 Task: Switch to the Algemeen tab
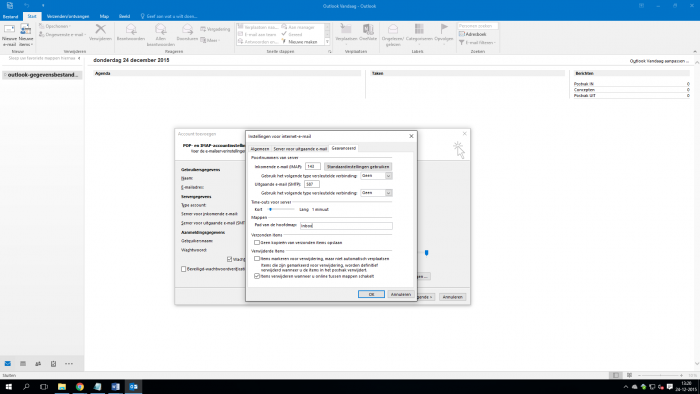click(x=260, y=149)
